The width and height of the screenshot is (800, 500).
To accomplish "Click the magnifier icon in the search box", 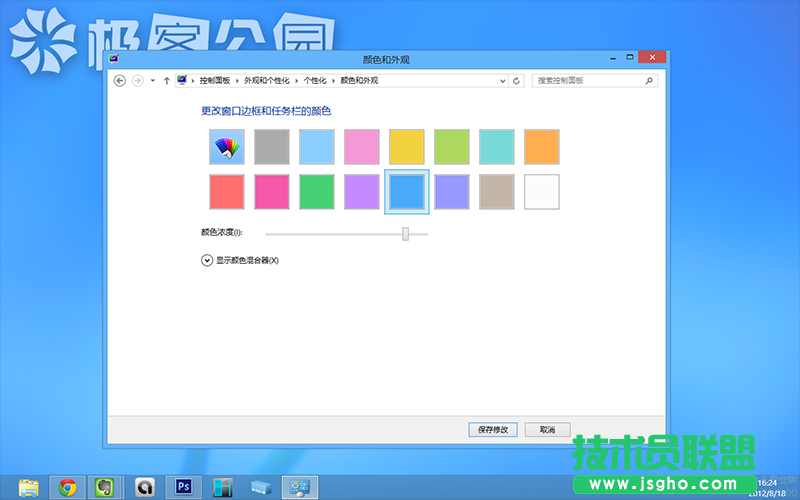I will [x=649, y=81].
